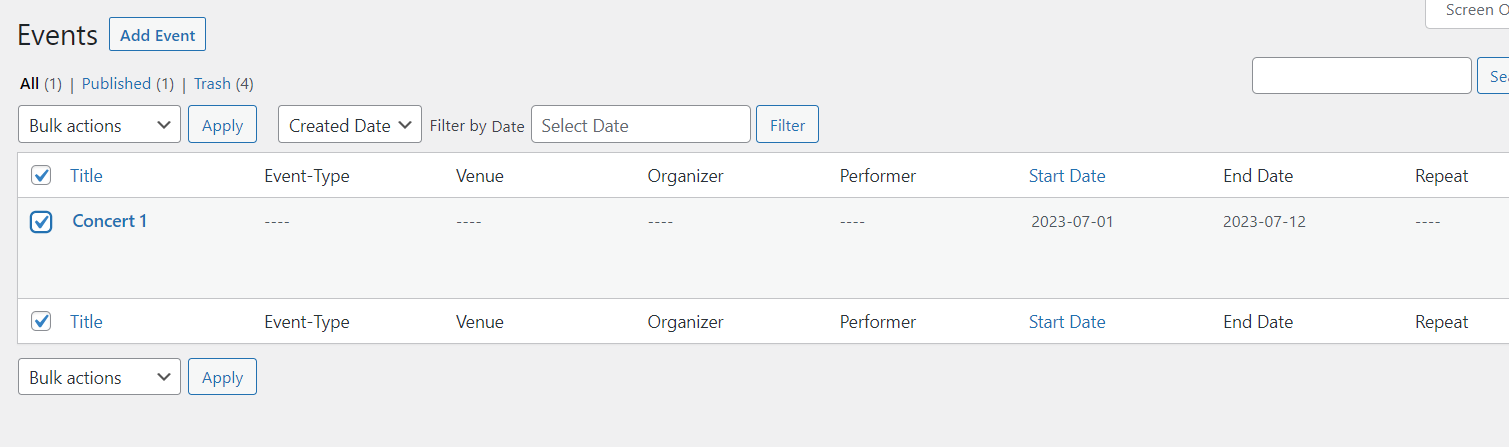Open the Concert 1 event link
Viewport: 1509px width, 447px height.
coord(110,221)
